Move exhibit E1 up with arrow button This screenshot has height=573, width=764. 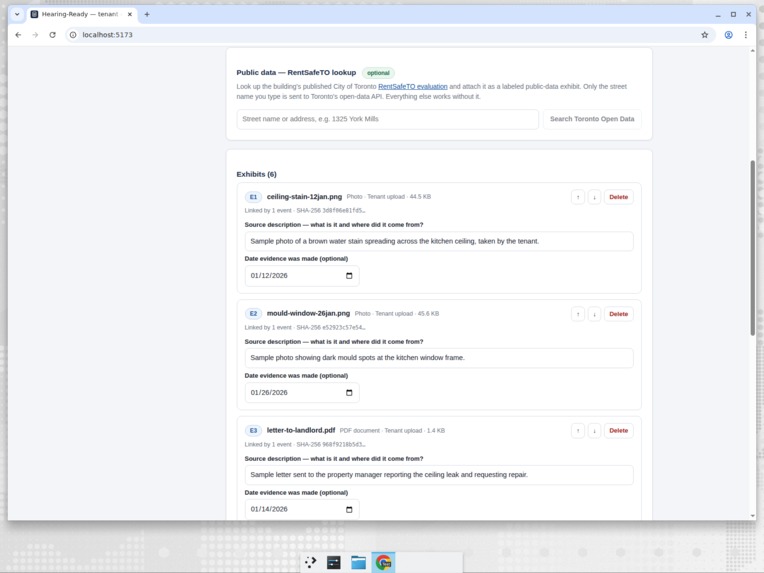coord(578,197)
